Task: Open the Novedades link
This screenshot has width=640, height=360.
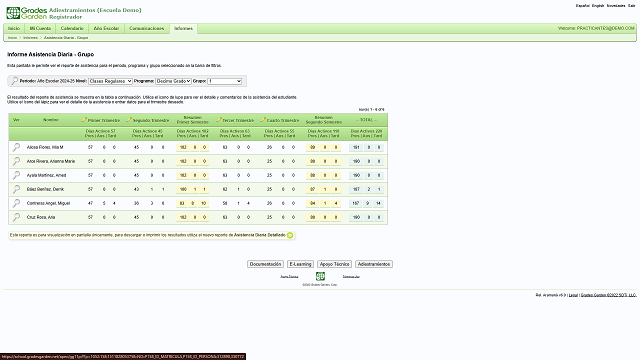Action: coord(616,6)
